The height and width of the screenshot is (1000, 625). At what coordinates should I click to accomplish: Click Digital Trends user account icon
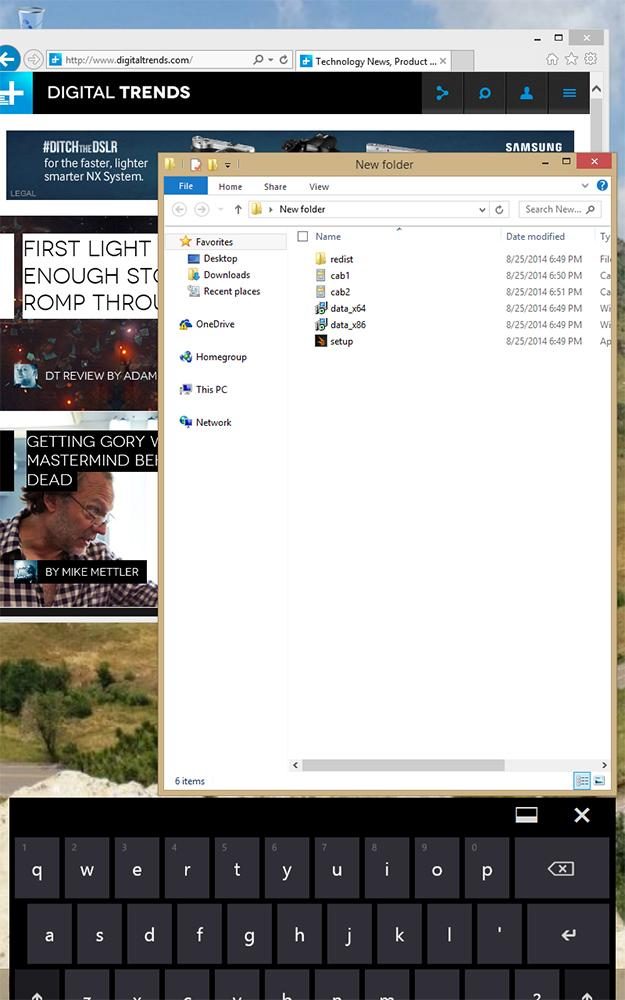click(527, 93)
